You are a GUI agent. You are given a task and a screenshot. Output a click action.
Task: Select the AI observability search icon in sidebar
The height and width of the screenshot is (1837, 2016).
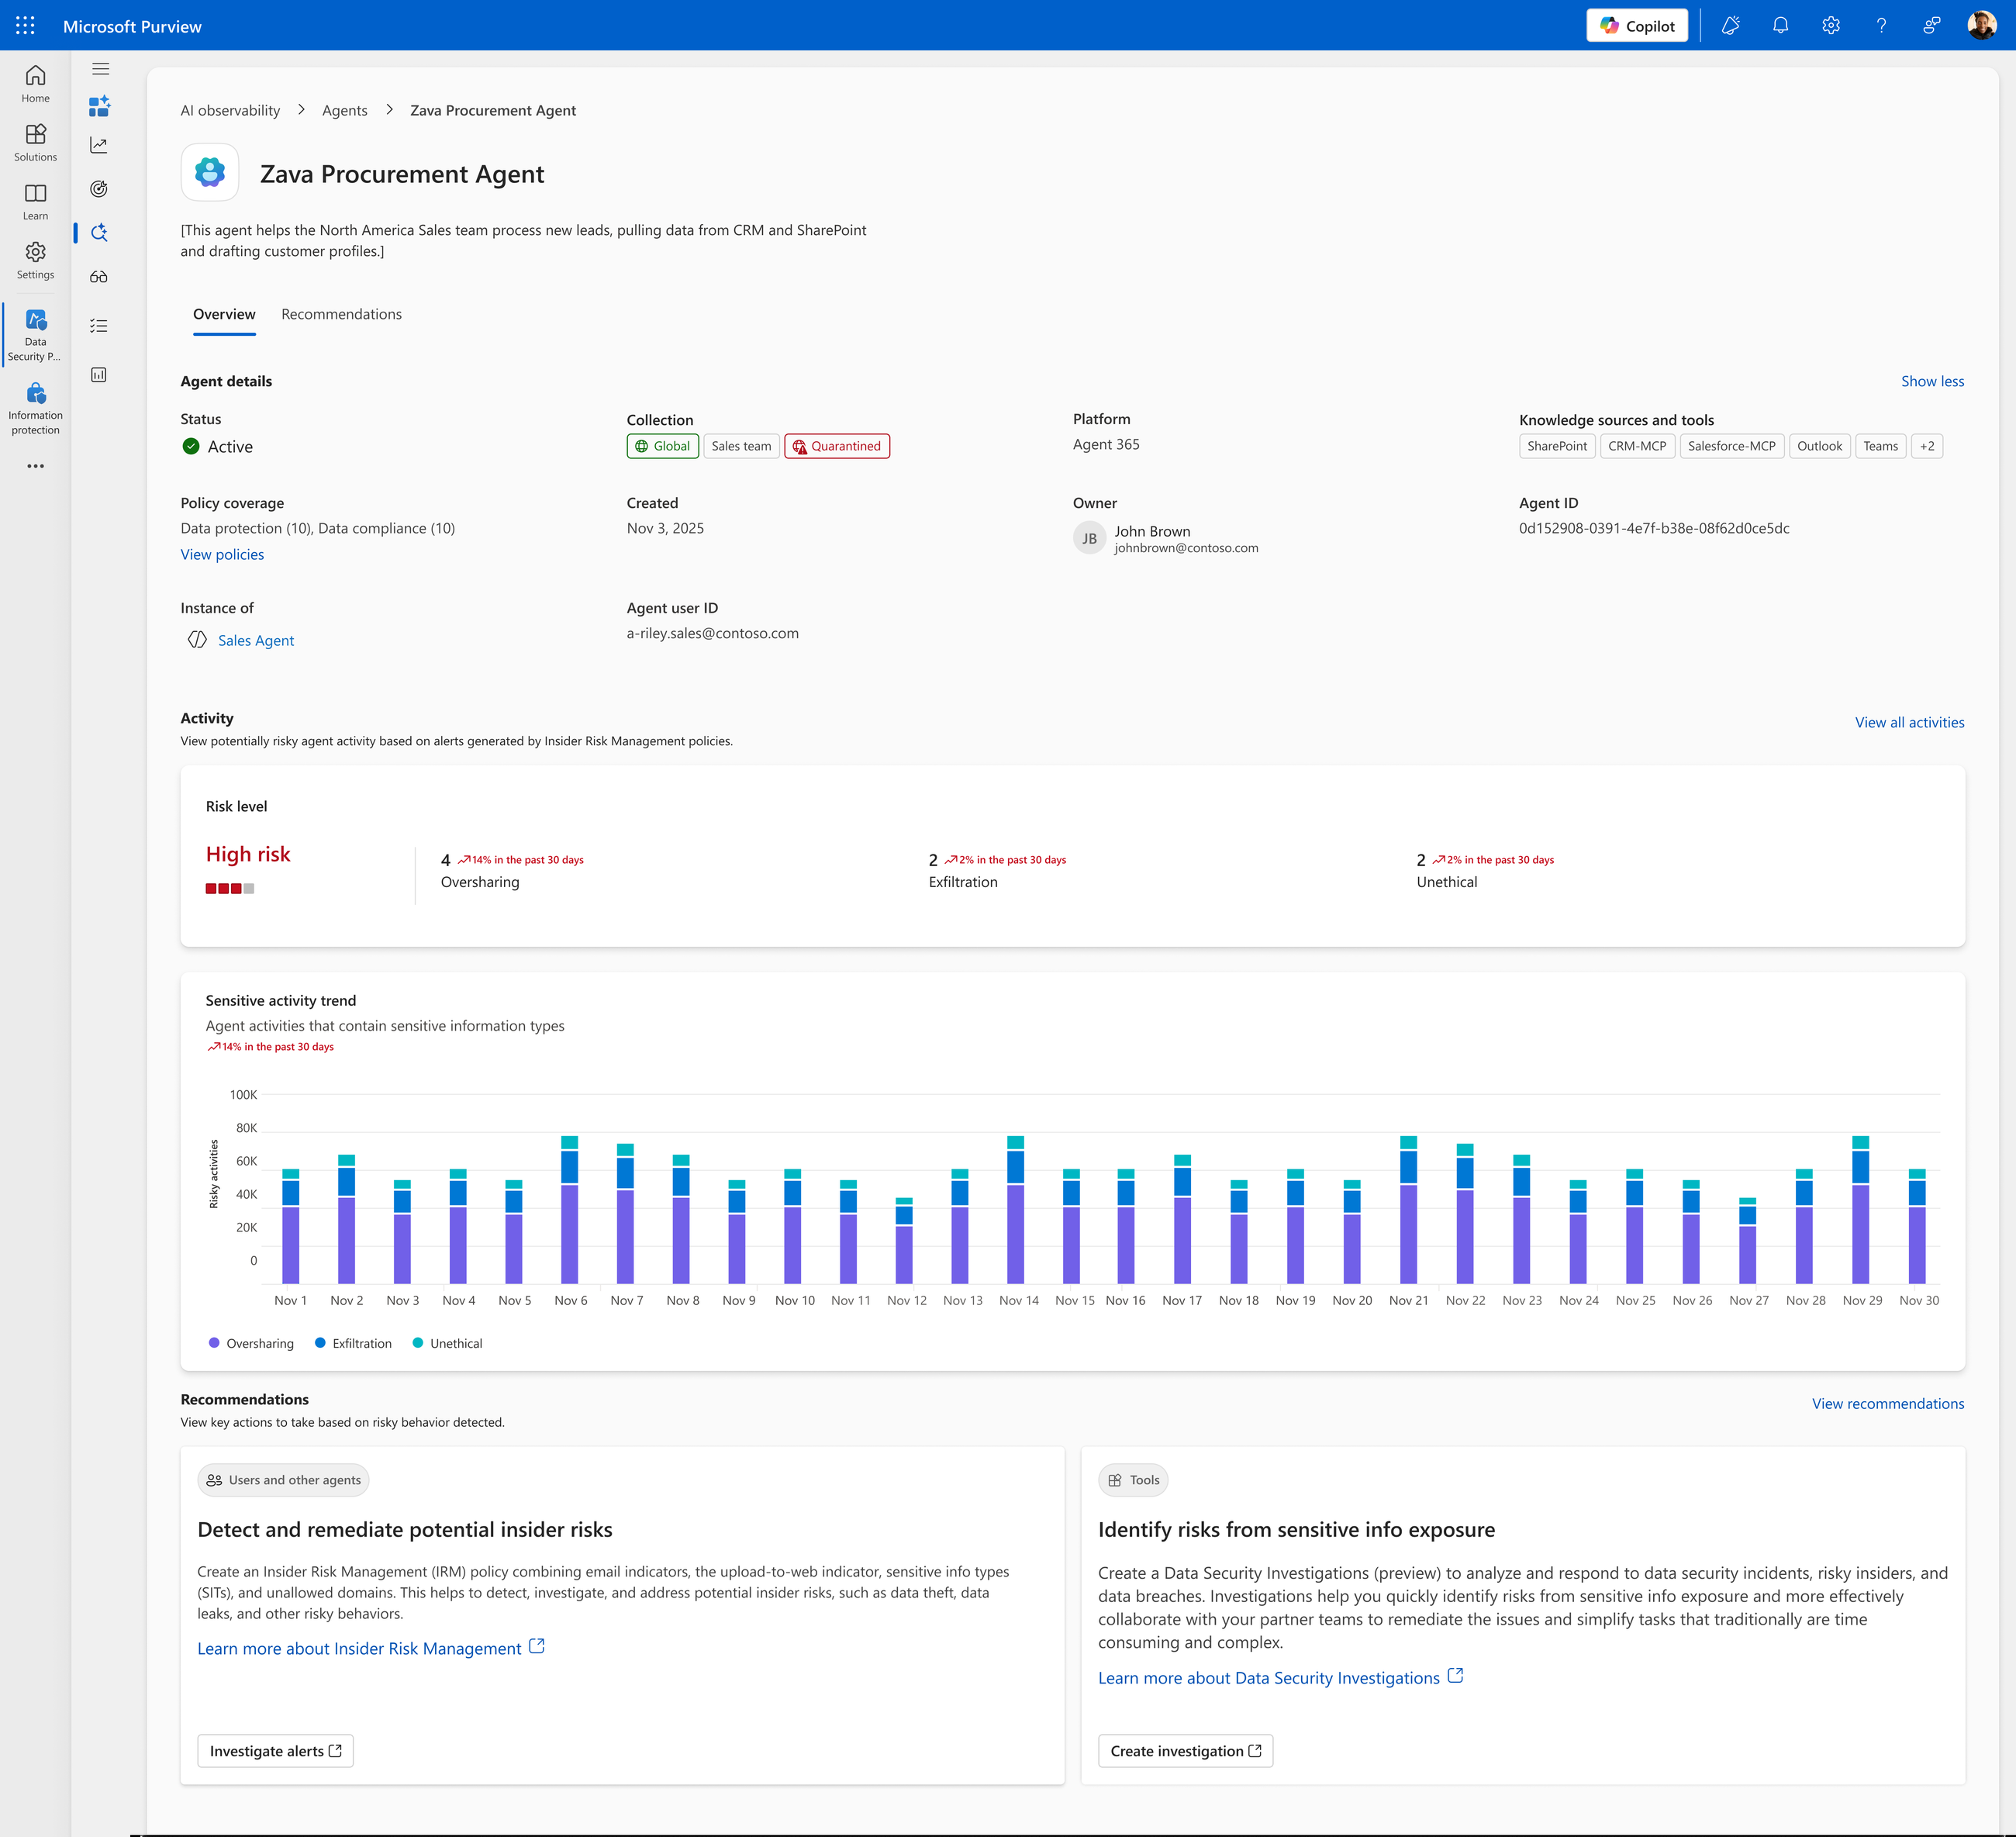point(99,233)
